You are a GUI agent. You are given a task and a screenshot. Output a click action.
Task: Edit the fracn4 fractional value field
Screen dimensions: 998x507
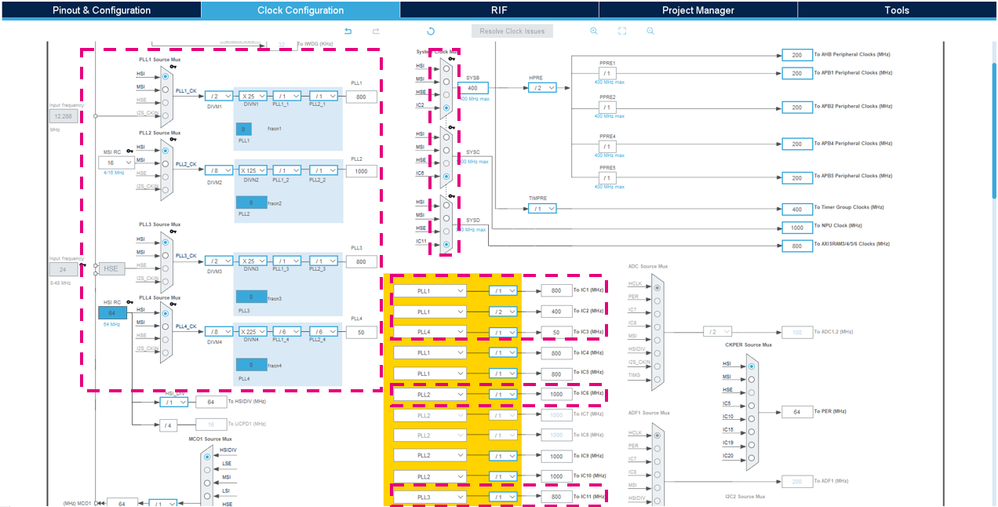[251, 365]
